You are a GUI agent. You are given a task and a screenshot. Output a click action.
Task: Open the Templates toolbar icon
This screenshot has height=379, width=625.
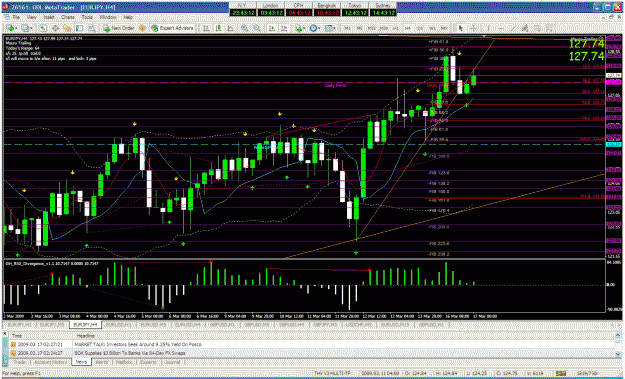(x=329, y=28)
